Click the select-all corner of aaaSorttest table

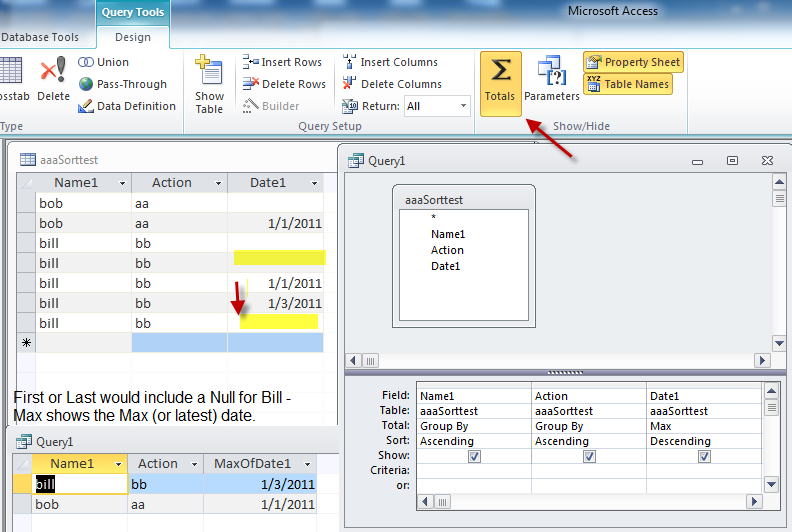(x=26, y=183)
